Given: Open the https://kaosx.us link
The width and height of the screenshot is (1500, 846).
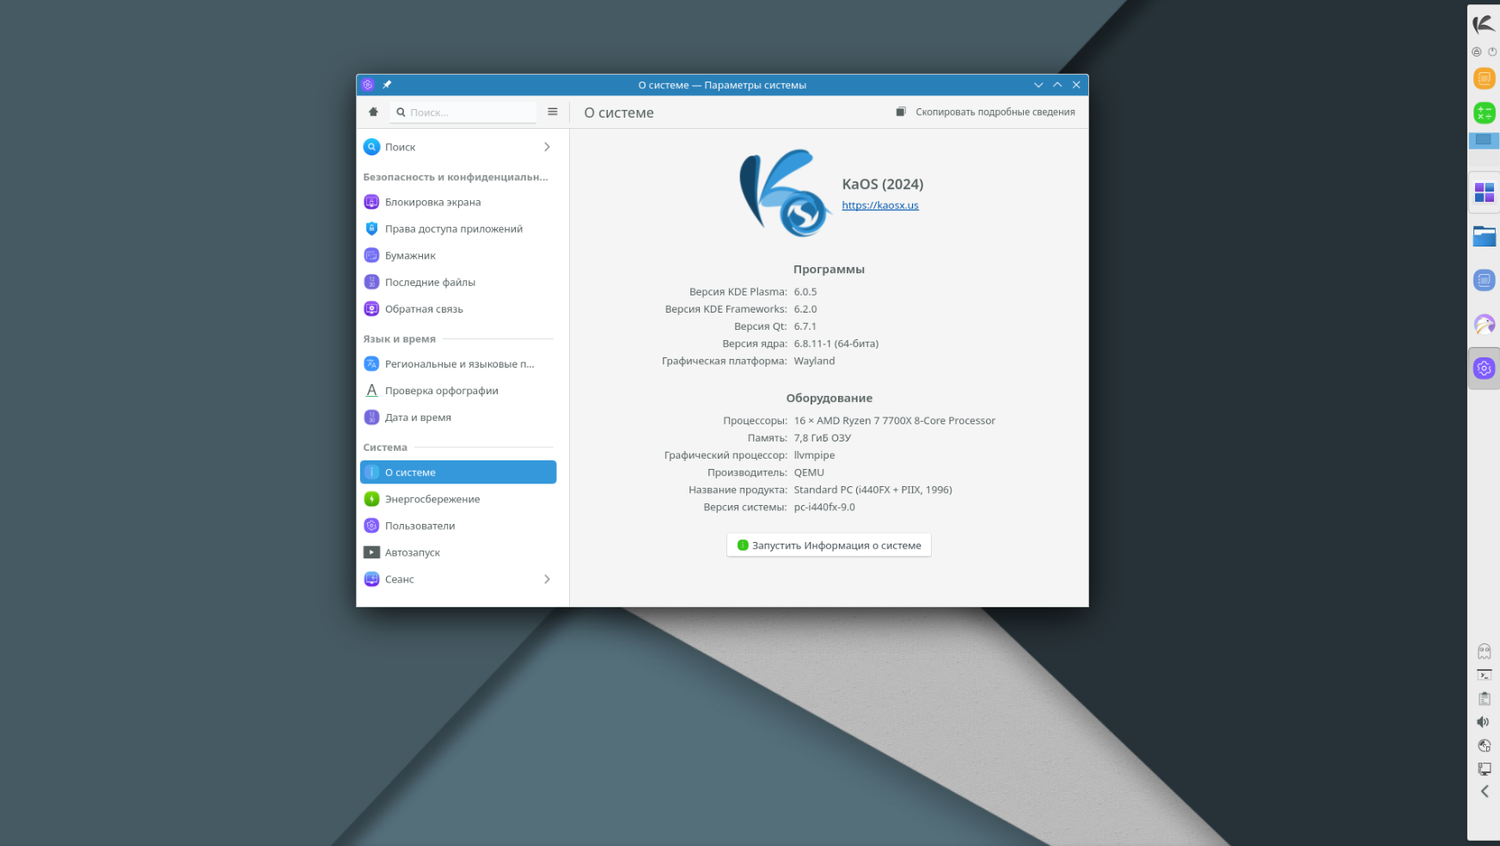Looking at the screenshot, I should pyautogui.click(x=880, y=205).
